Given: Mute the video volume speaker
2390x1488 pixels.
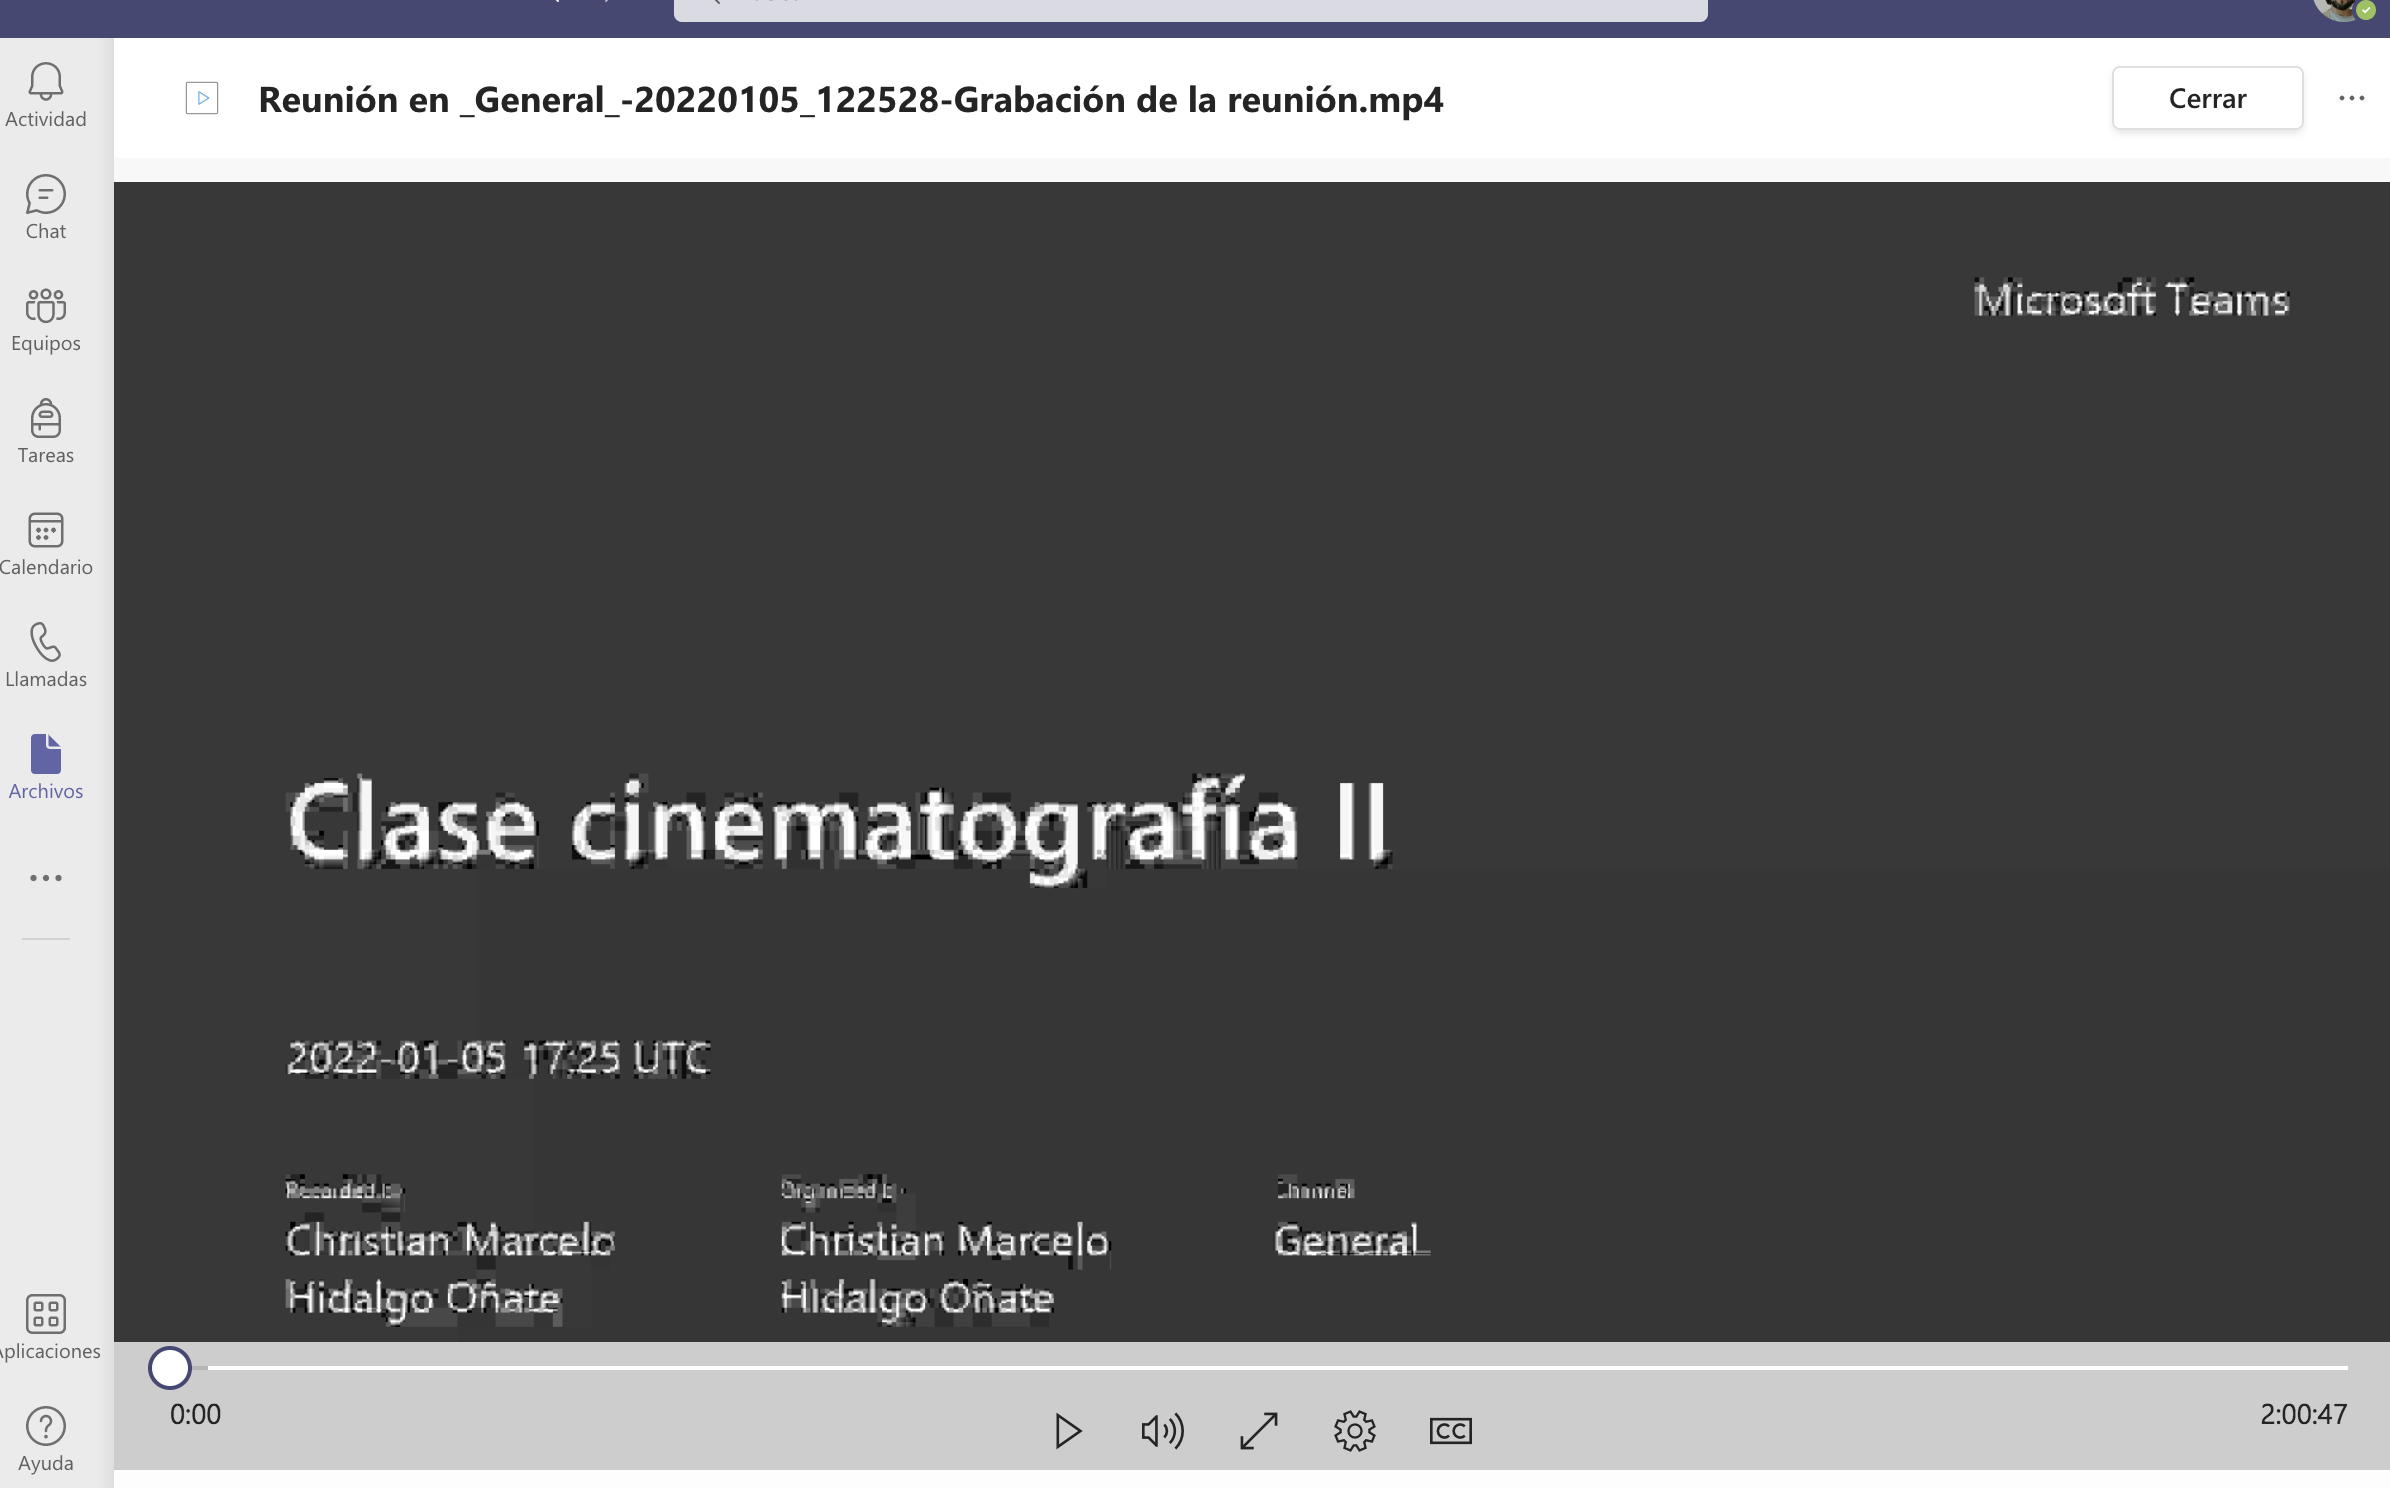Looking at the screenshot, I should coord(1162,1431).
